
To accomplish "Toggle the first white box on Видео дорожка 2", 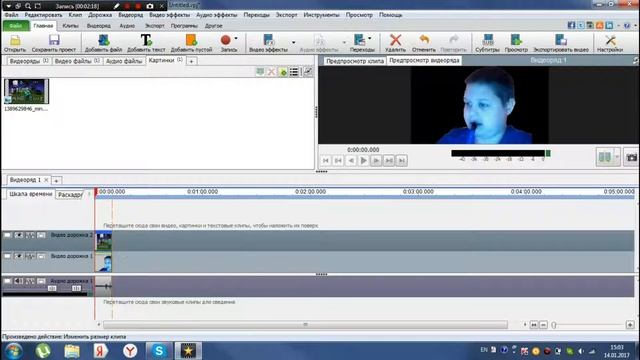I will tap(7, 235).
